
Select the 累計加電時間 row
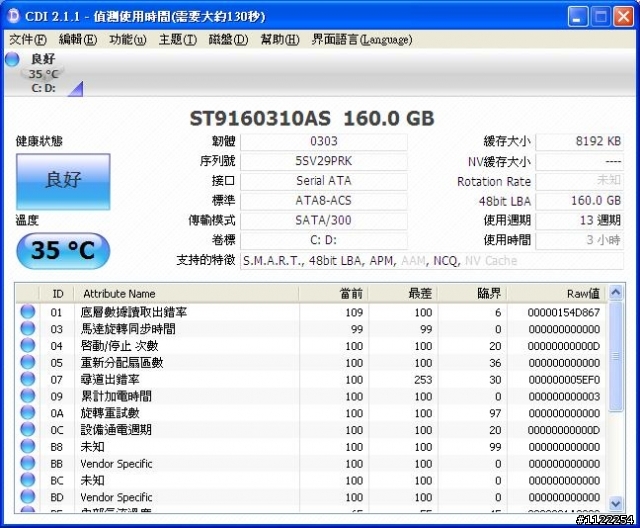click(x=311, y=396)
